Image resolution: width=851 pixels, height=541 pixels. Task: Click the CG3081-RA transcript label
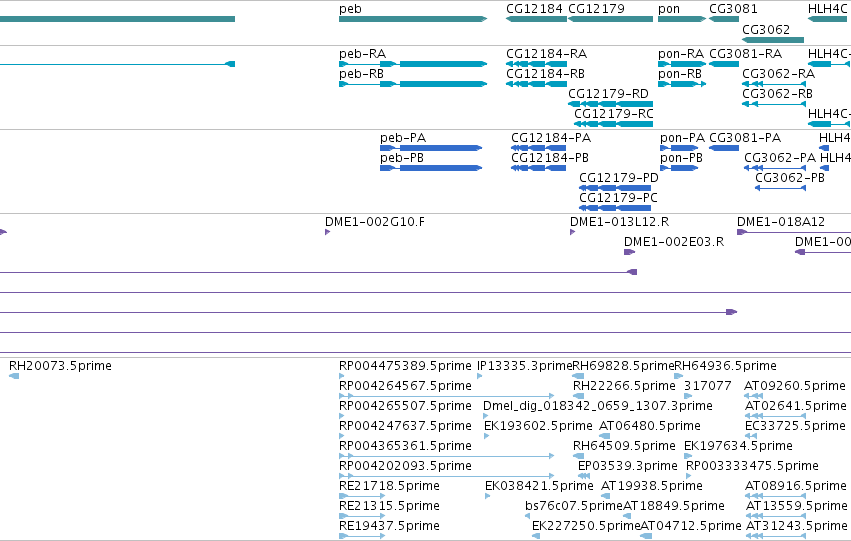(x=746, y=54)
